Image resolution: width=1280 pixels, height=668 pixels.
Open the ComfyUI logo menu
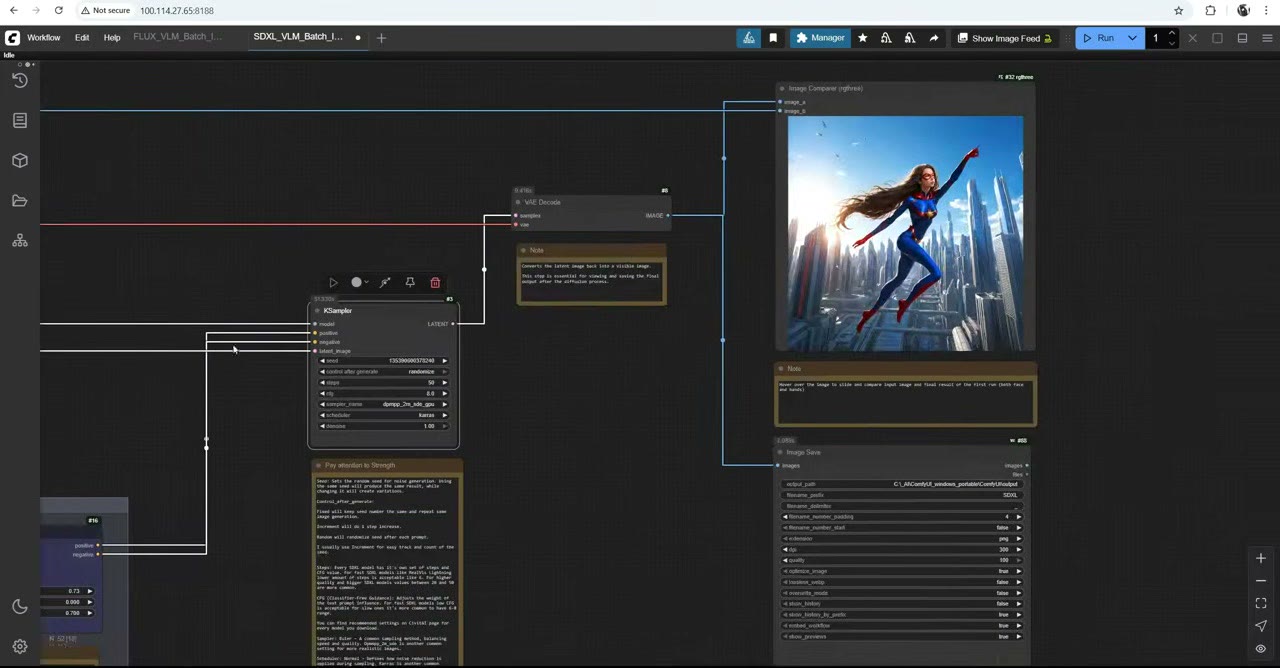12,38
